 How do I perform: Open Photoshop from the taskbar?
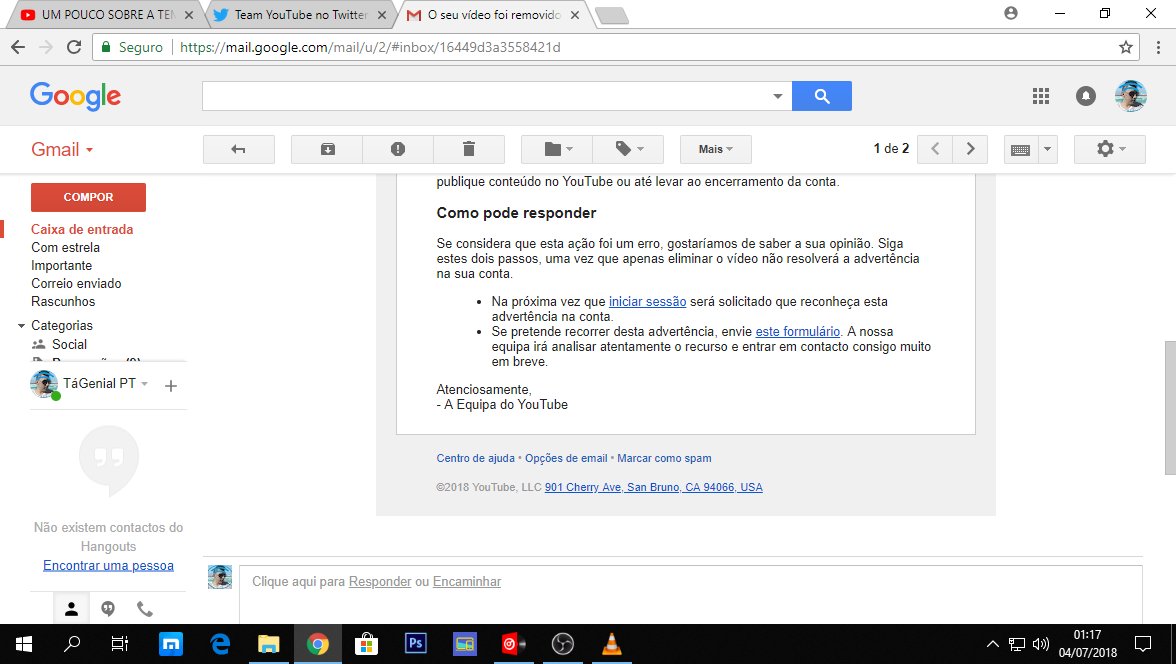[x=416, y=644]
